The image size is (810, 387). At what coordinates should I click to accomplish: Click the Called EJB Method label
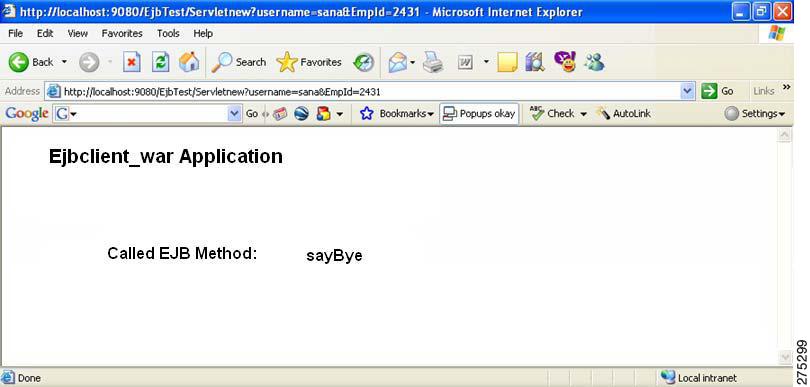(x=182, y=253)
